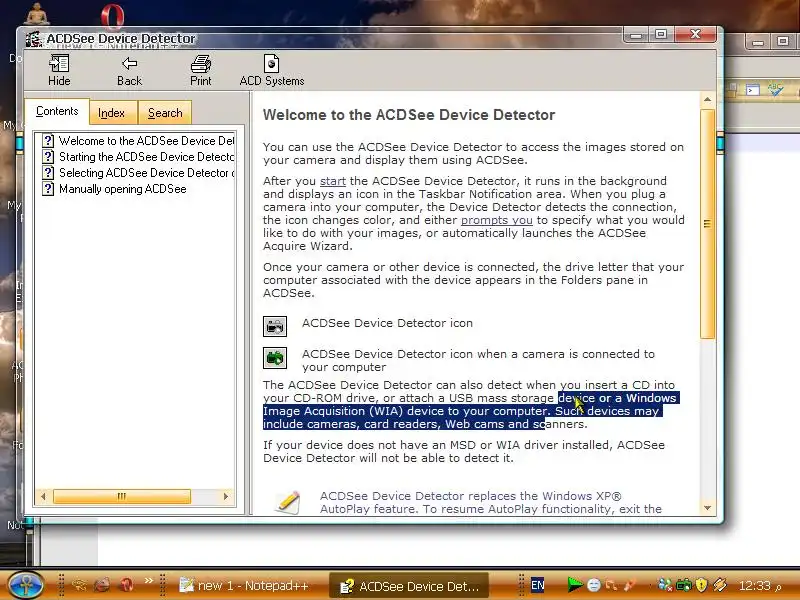Switch to new 1 - Notepad++ taskbar button
The image size is (800, 600).
(245, 586)
